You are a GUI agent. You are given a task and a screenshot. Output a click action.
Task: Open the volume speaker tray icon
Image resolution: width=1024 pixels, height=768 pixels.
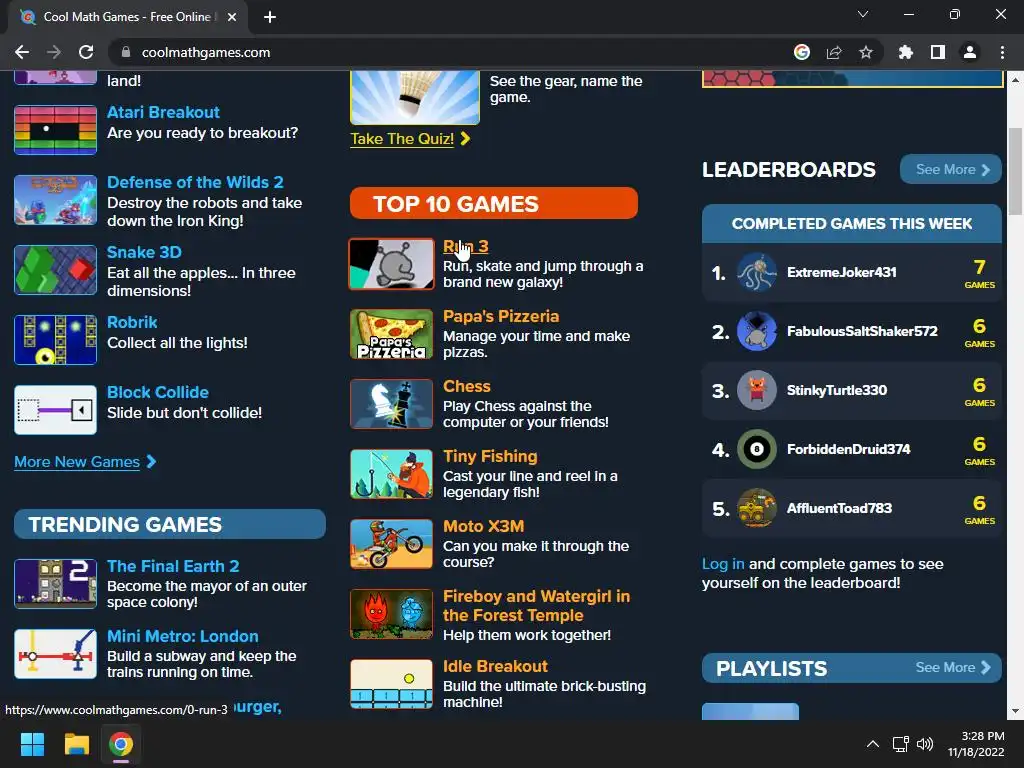925,744
